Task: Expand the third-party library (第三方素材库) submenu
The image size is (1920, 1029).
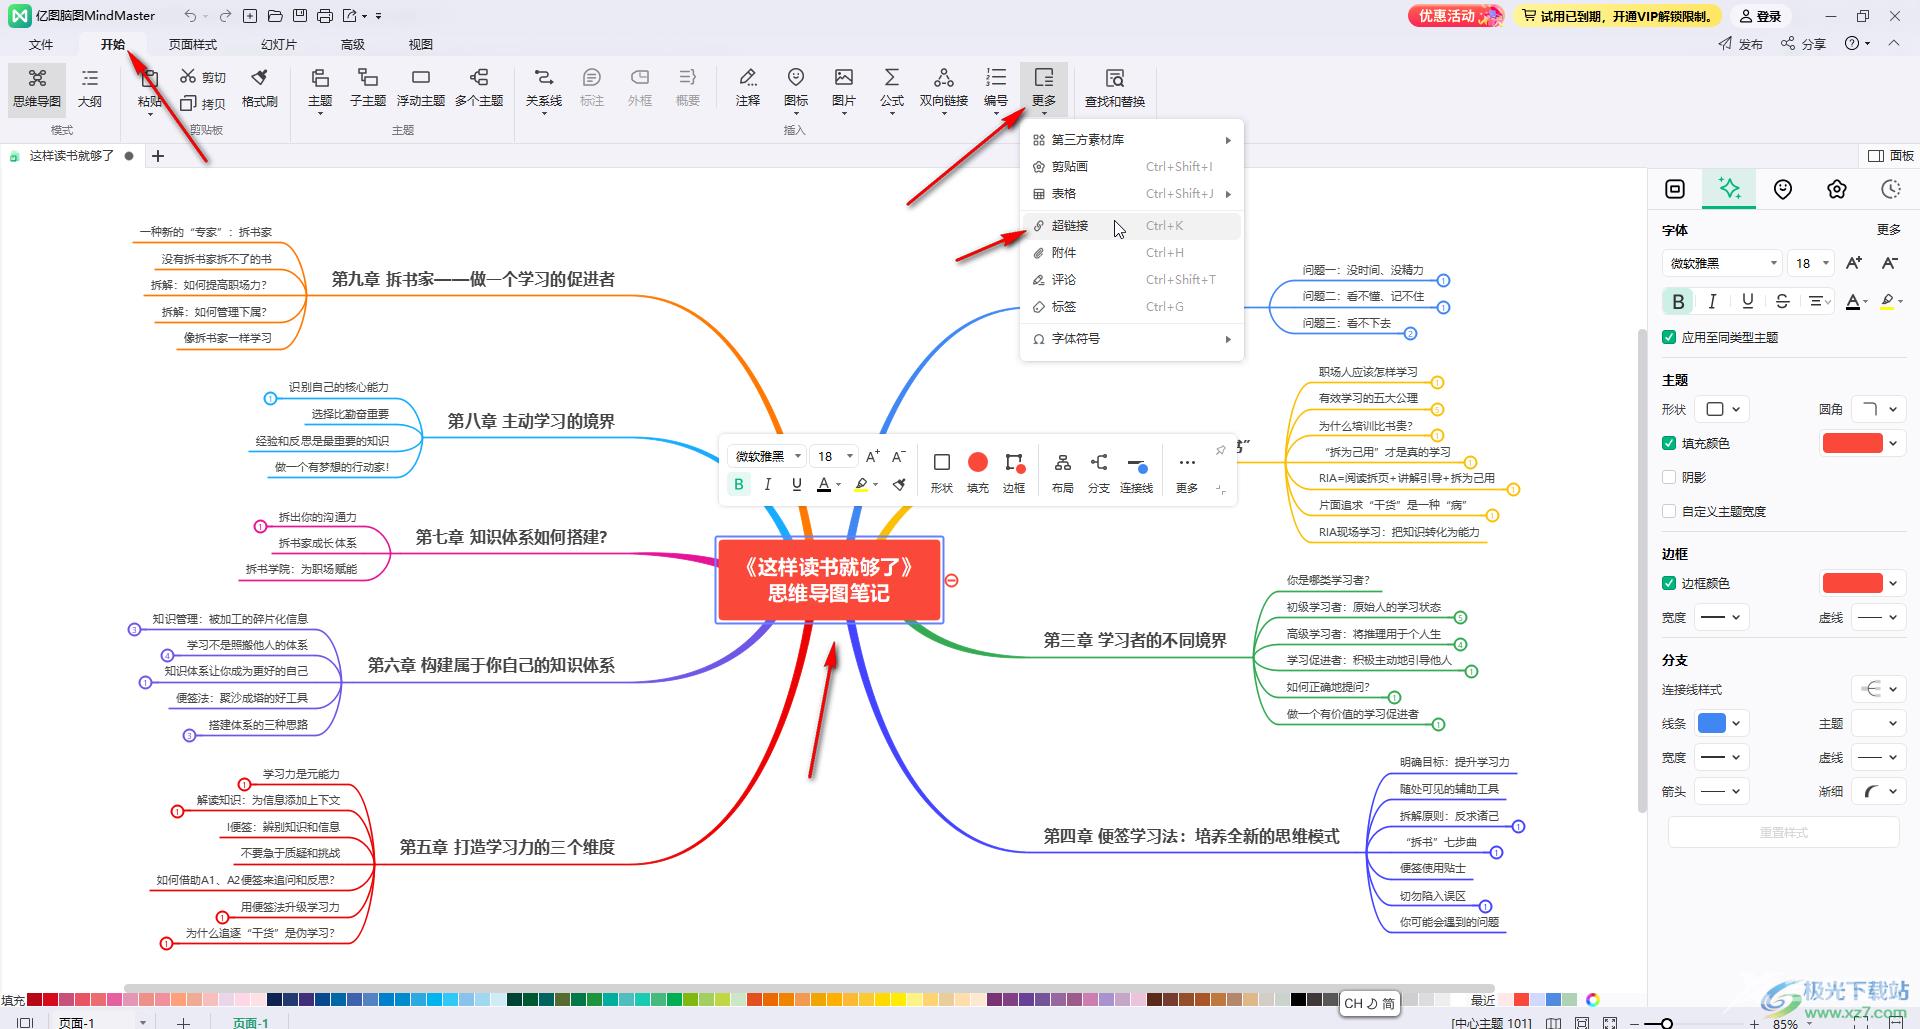Action: pos(1132,140)
